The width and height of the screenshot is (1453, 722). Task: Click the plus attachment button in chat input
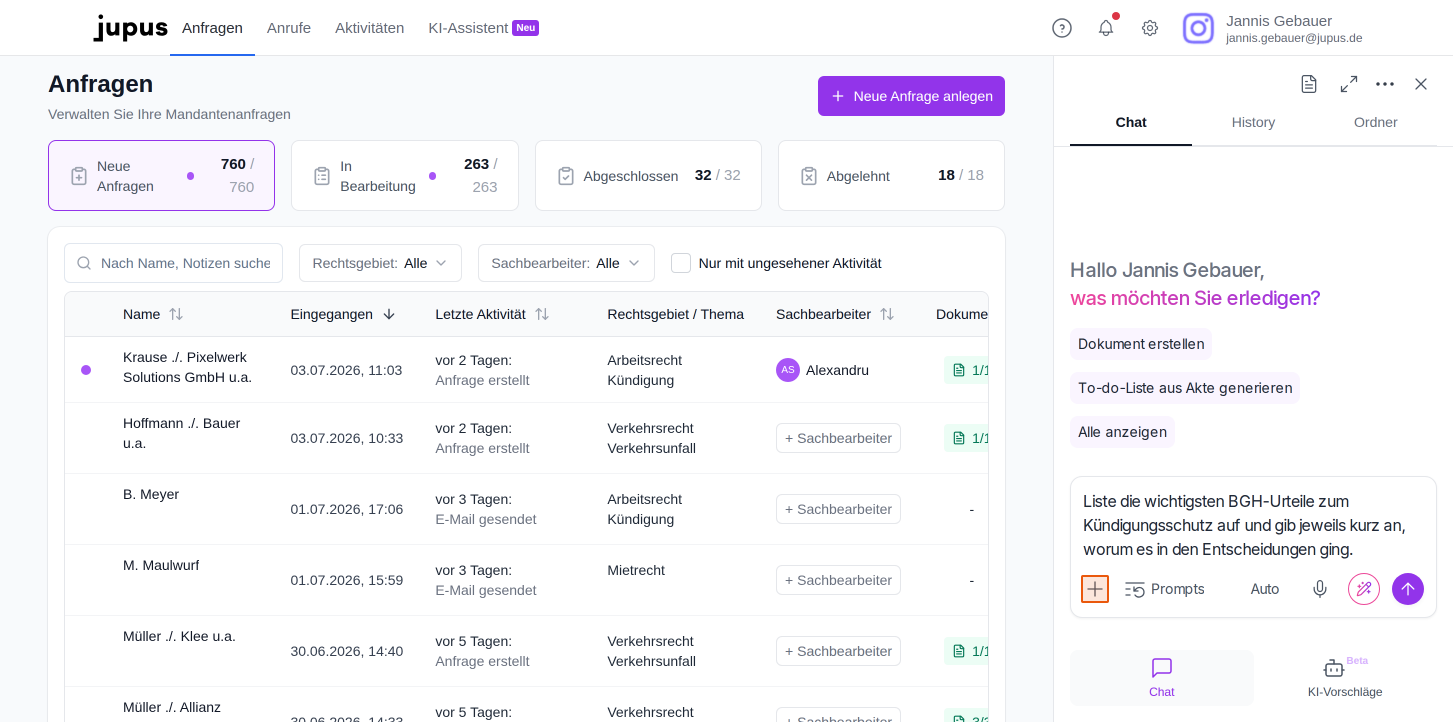click(1095, 589)
